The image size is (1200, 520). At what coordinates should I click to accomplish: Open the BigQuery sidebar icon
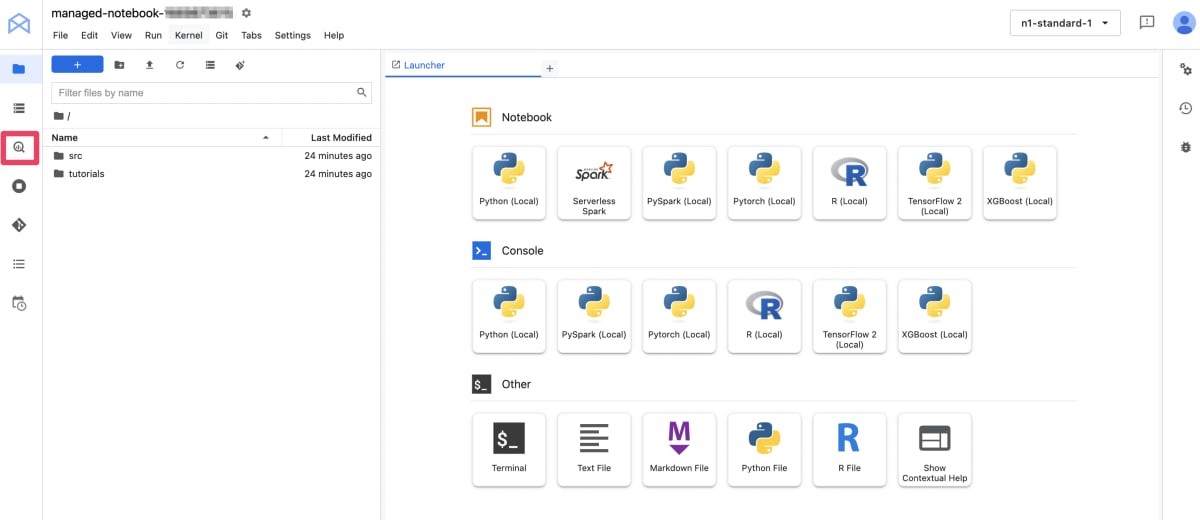pyautogui.click(x=19, y=147)
